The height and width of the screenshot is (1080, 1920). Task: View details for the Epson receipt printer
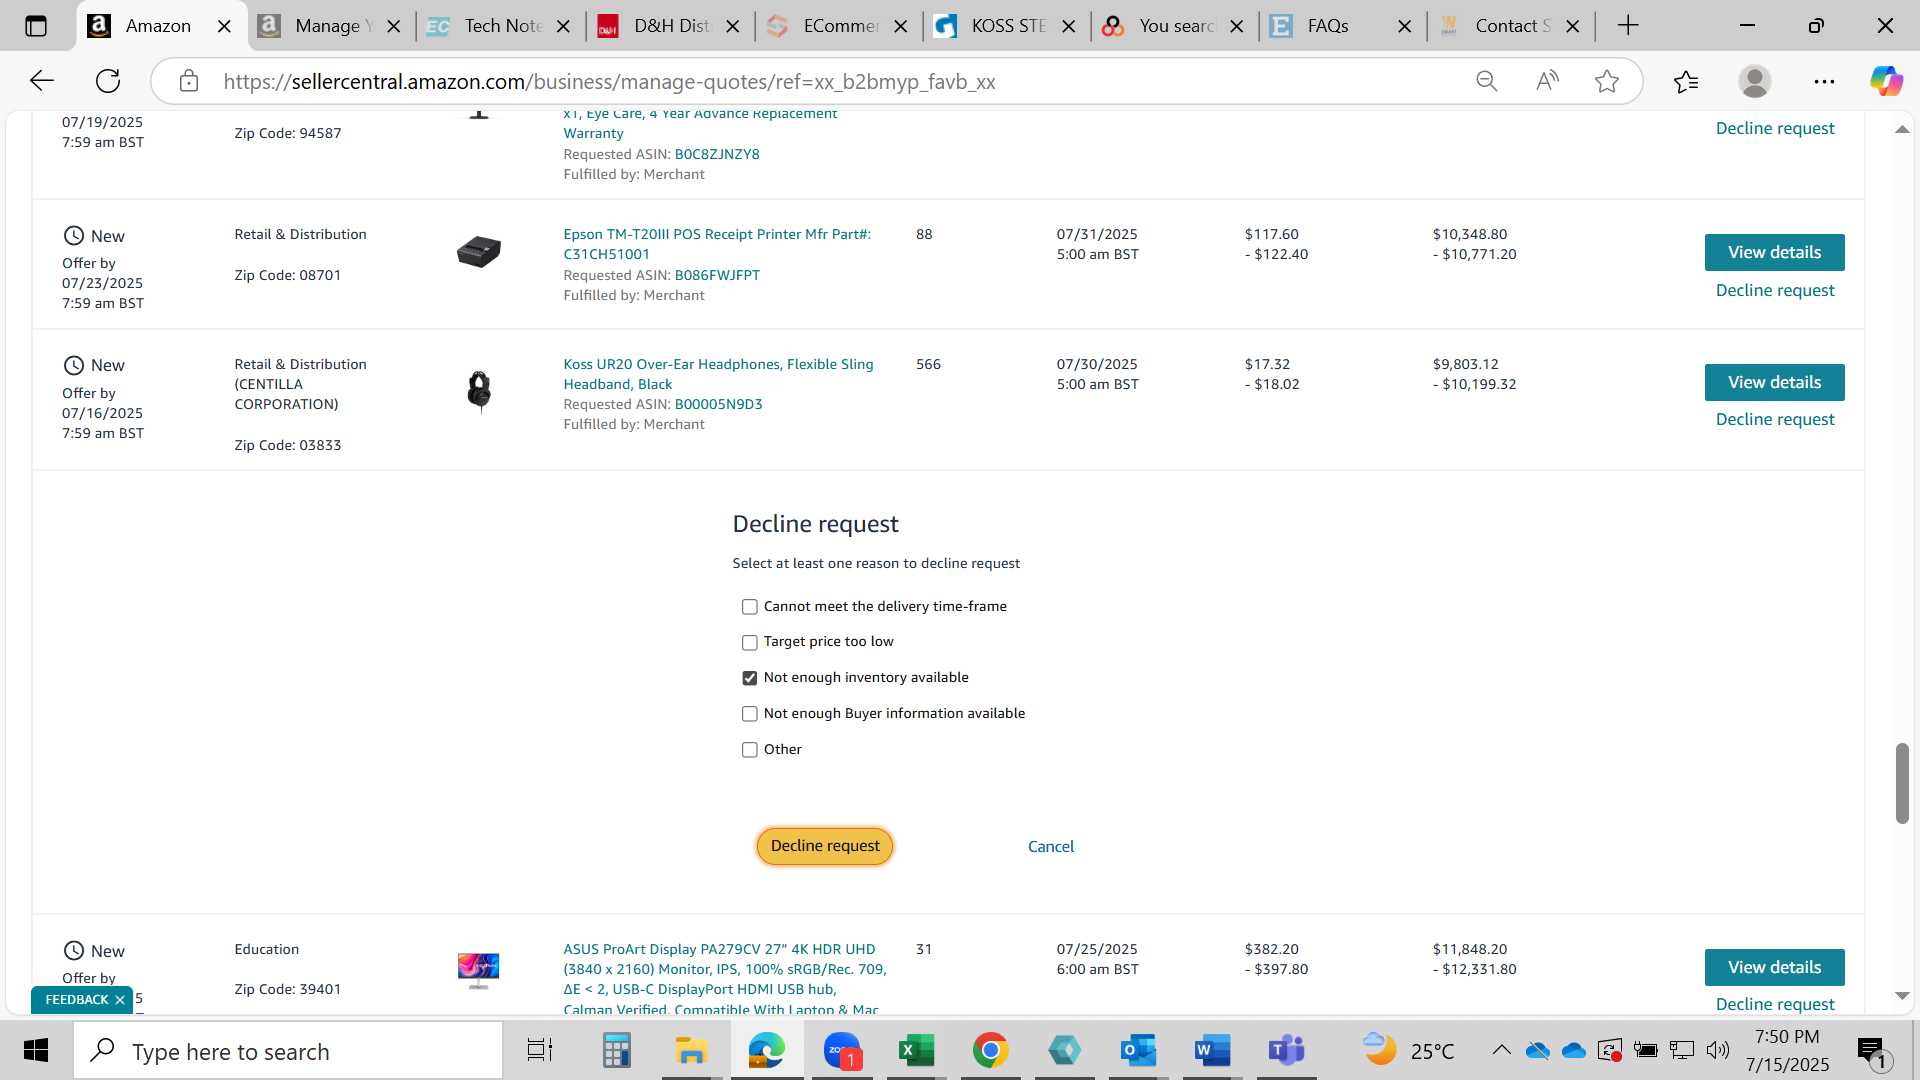(x=1774, y=253)
